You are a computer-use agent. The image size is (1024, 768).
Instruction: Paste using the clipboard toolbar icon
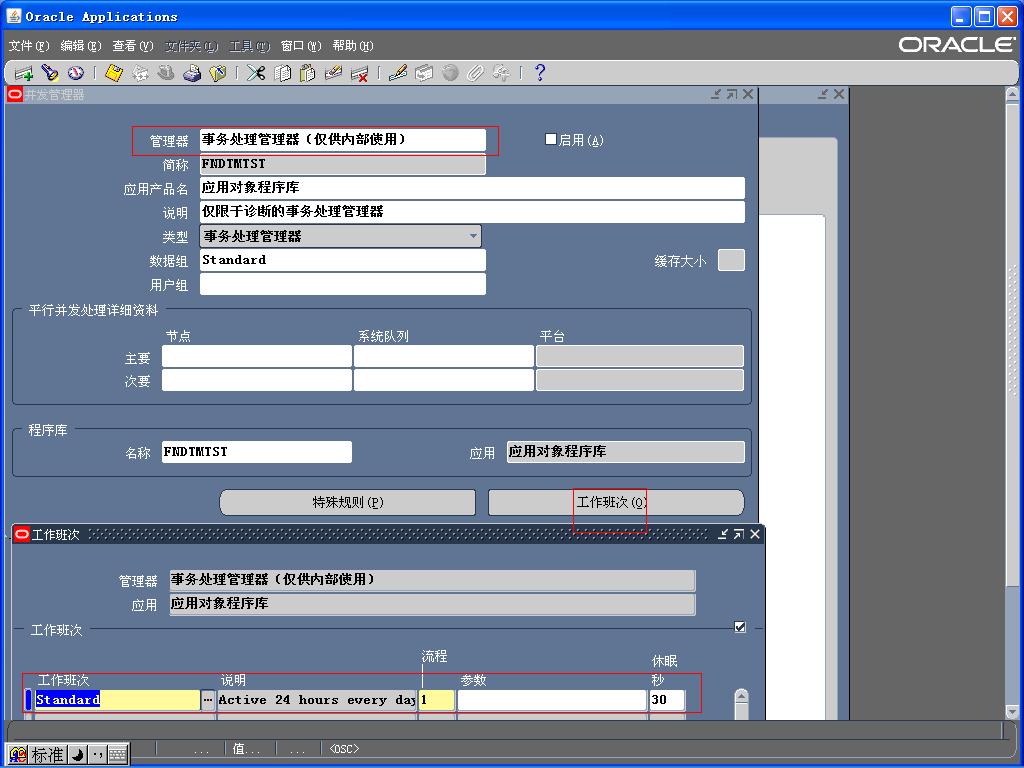(x=308, y=73)
